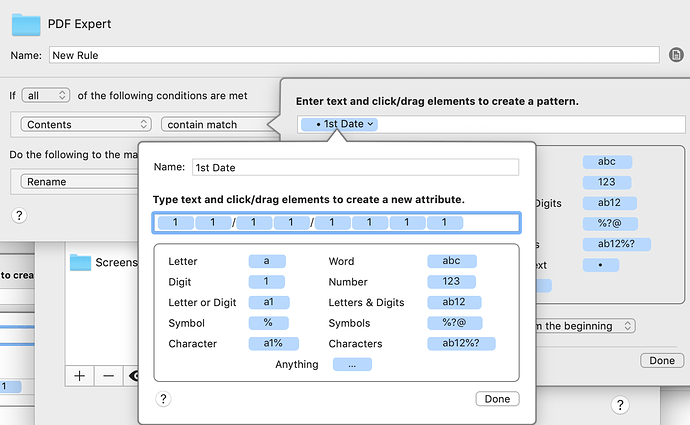The image size is (690, 425).
Task: Click Done in the pattern panel
Action: (662, 361)
